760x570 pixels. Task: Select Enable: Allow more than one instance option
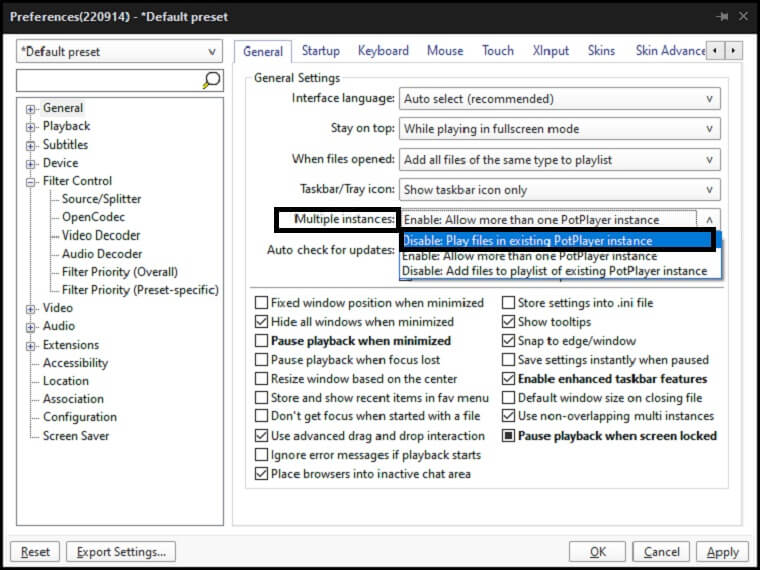click(x=560, y=256)
